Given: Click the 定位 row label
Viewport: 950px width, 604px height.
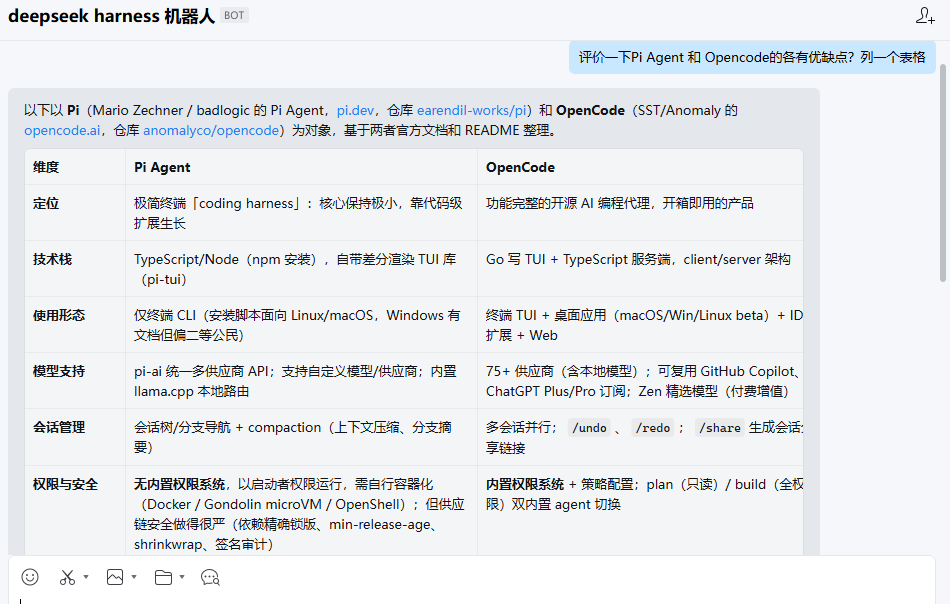Looking at the screenshot, I should point(46,204).
